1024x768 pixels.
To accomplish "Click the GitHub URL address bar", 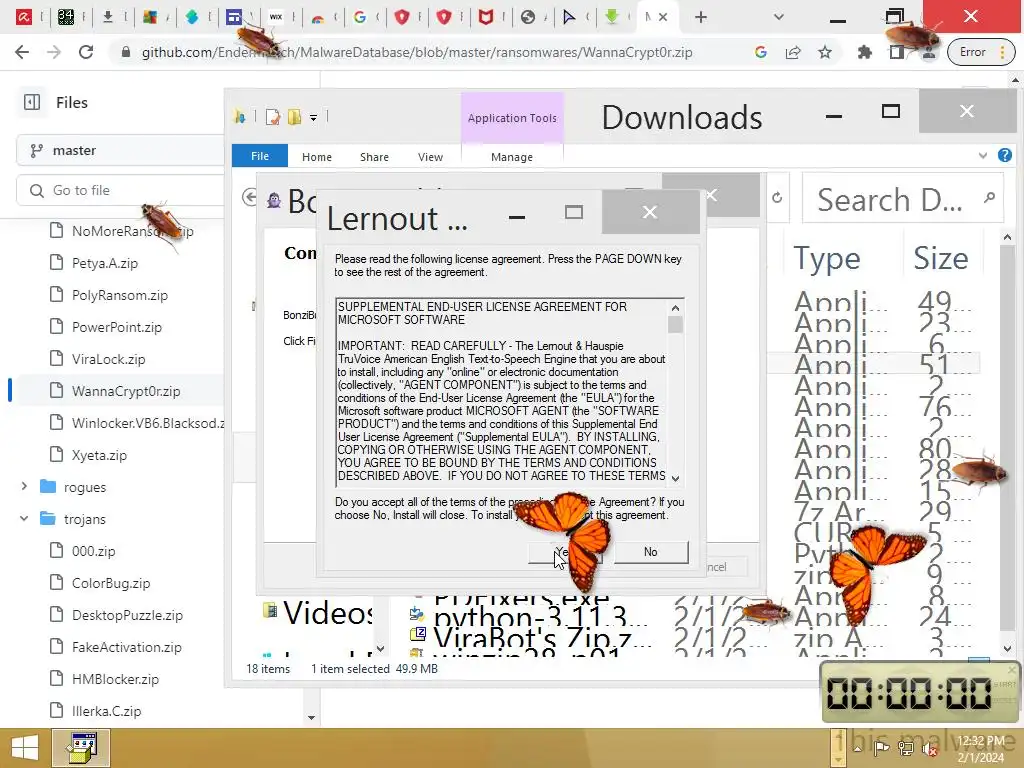I will pos(417,52).
